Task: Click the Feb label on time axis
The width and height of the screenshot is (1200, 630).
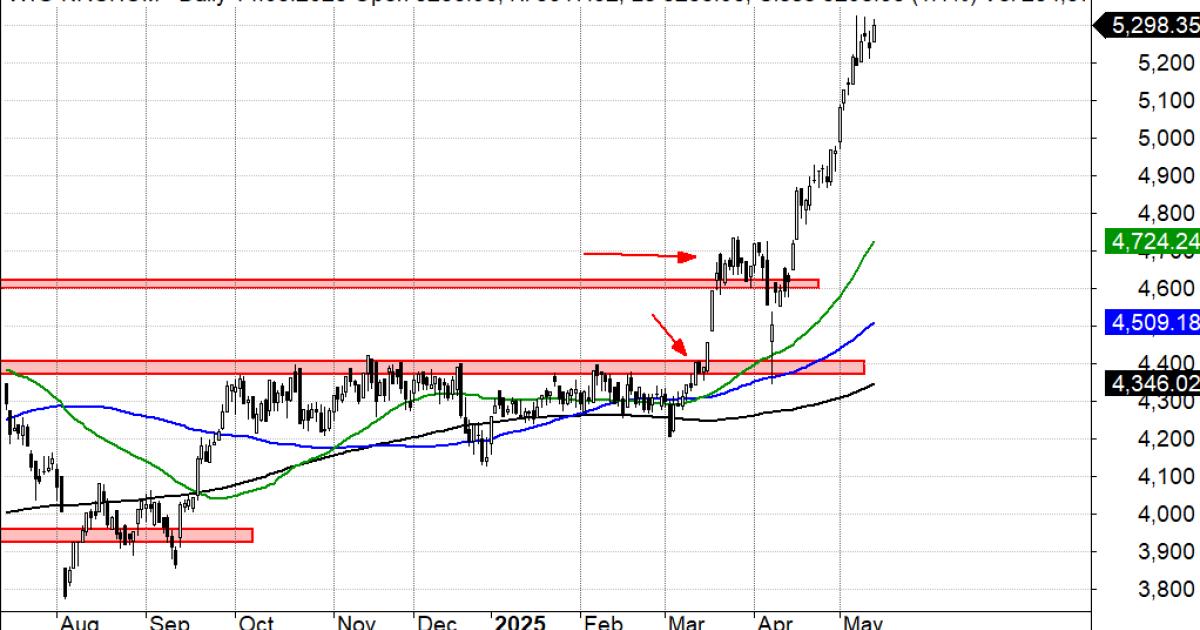Action: 604,622
